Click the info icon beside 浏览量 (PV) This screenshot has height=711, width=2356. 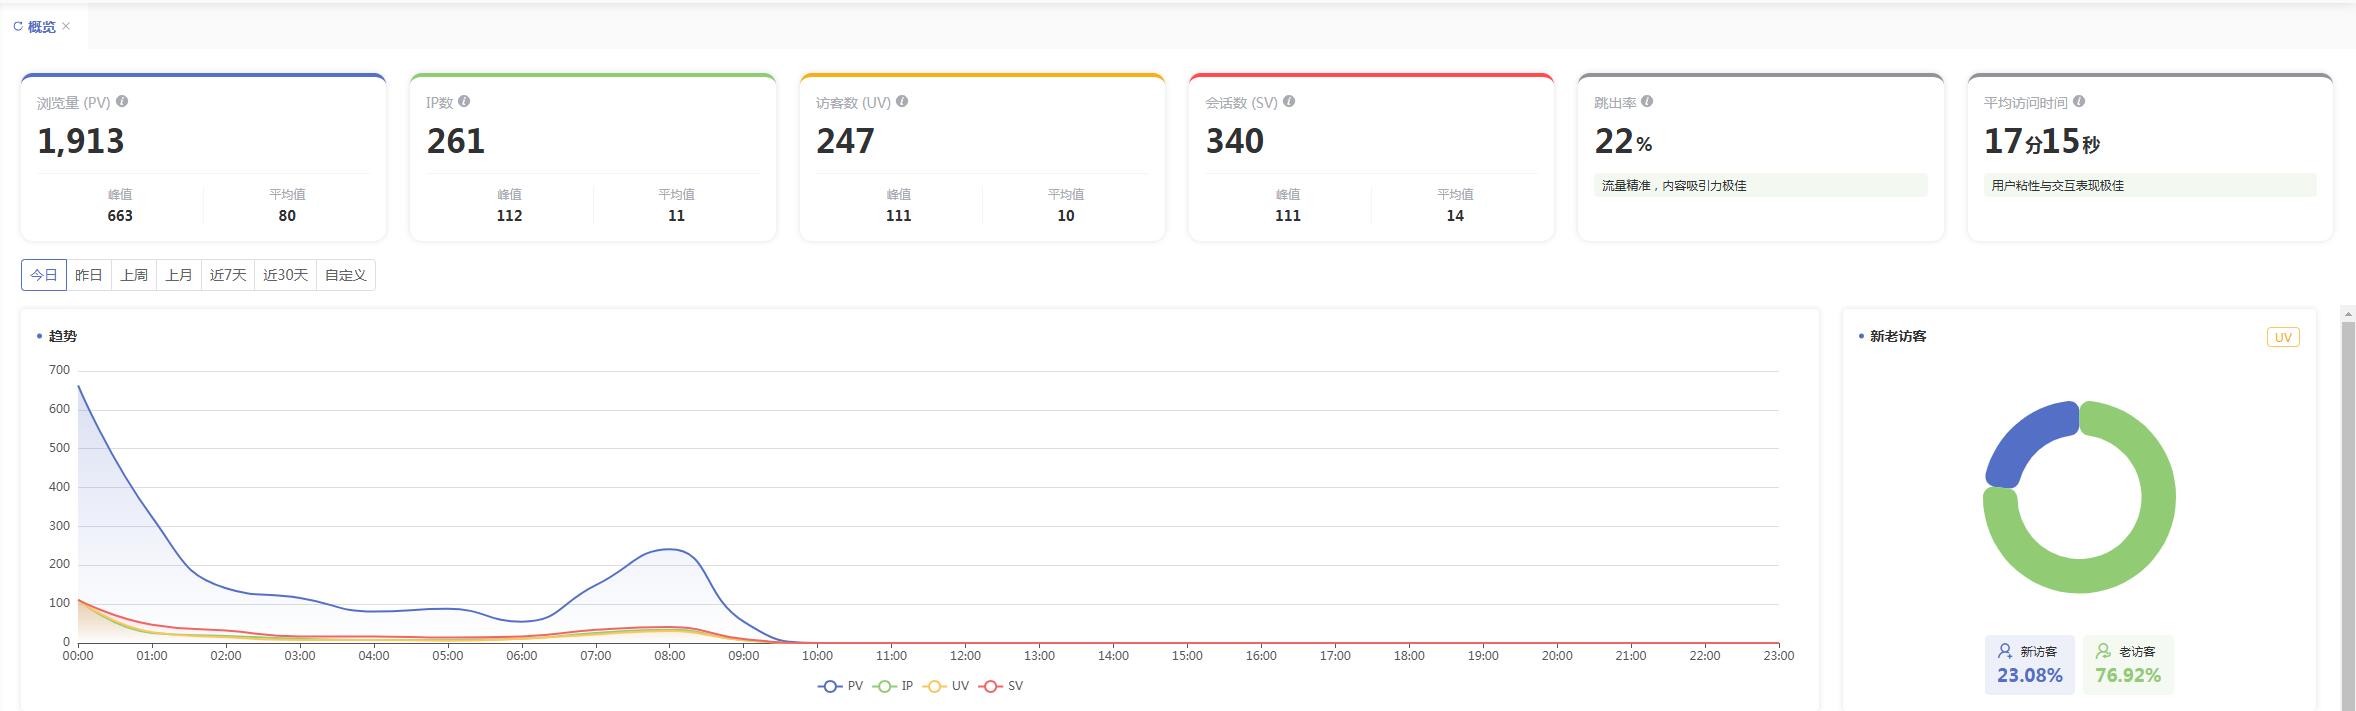(122, 101)
